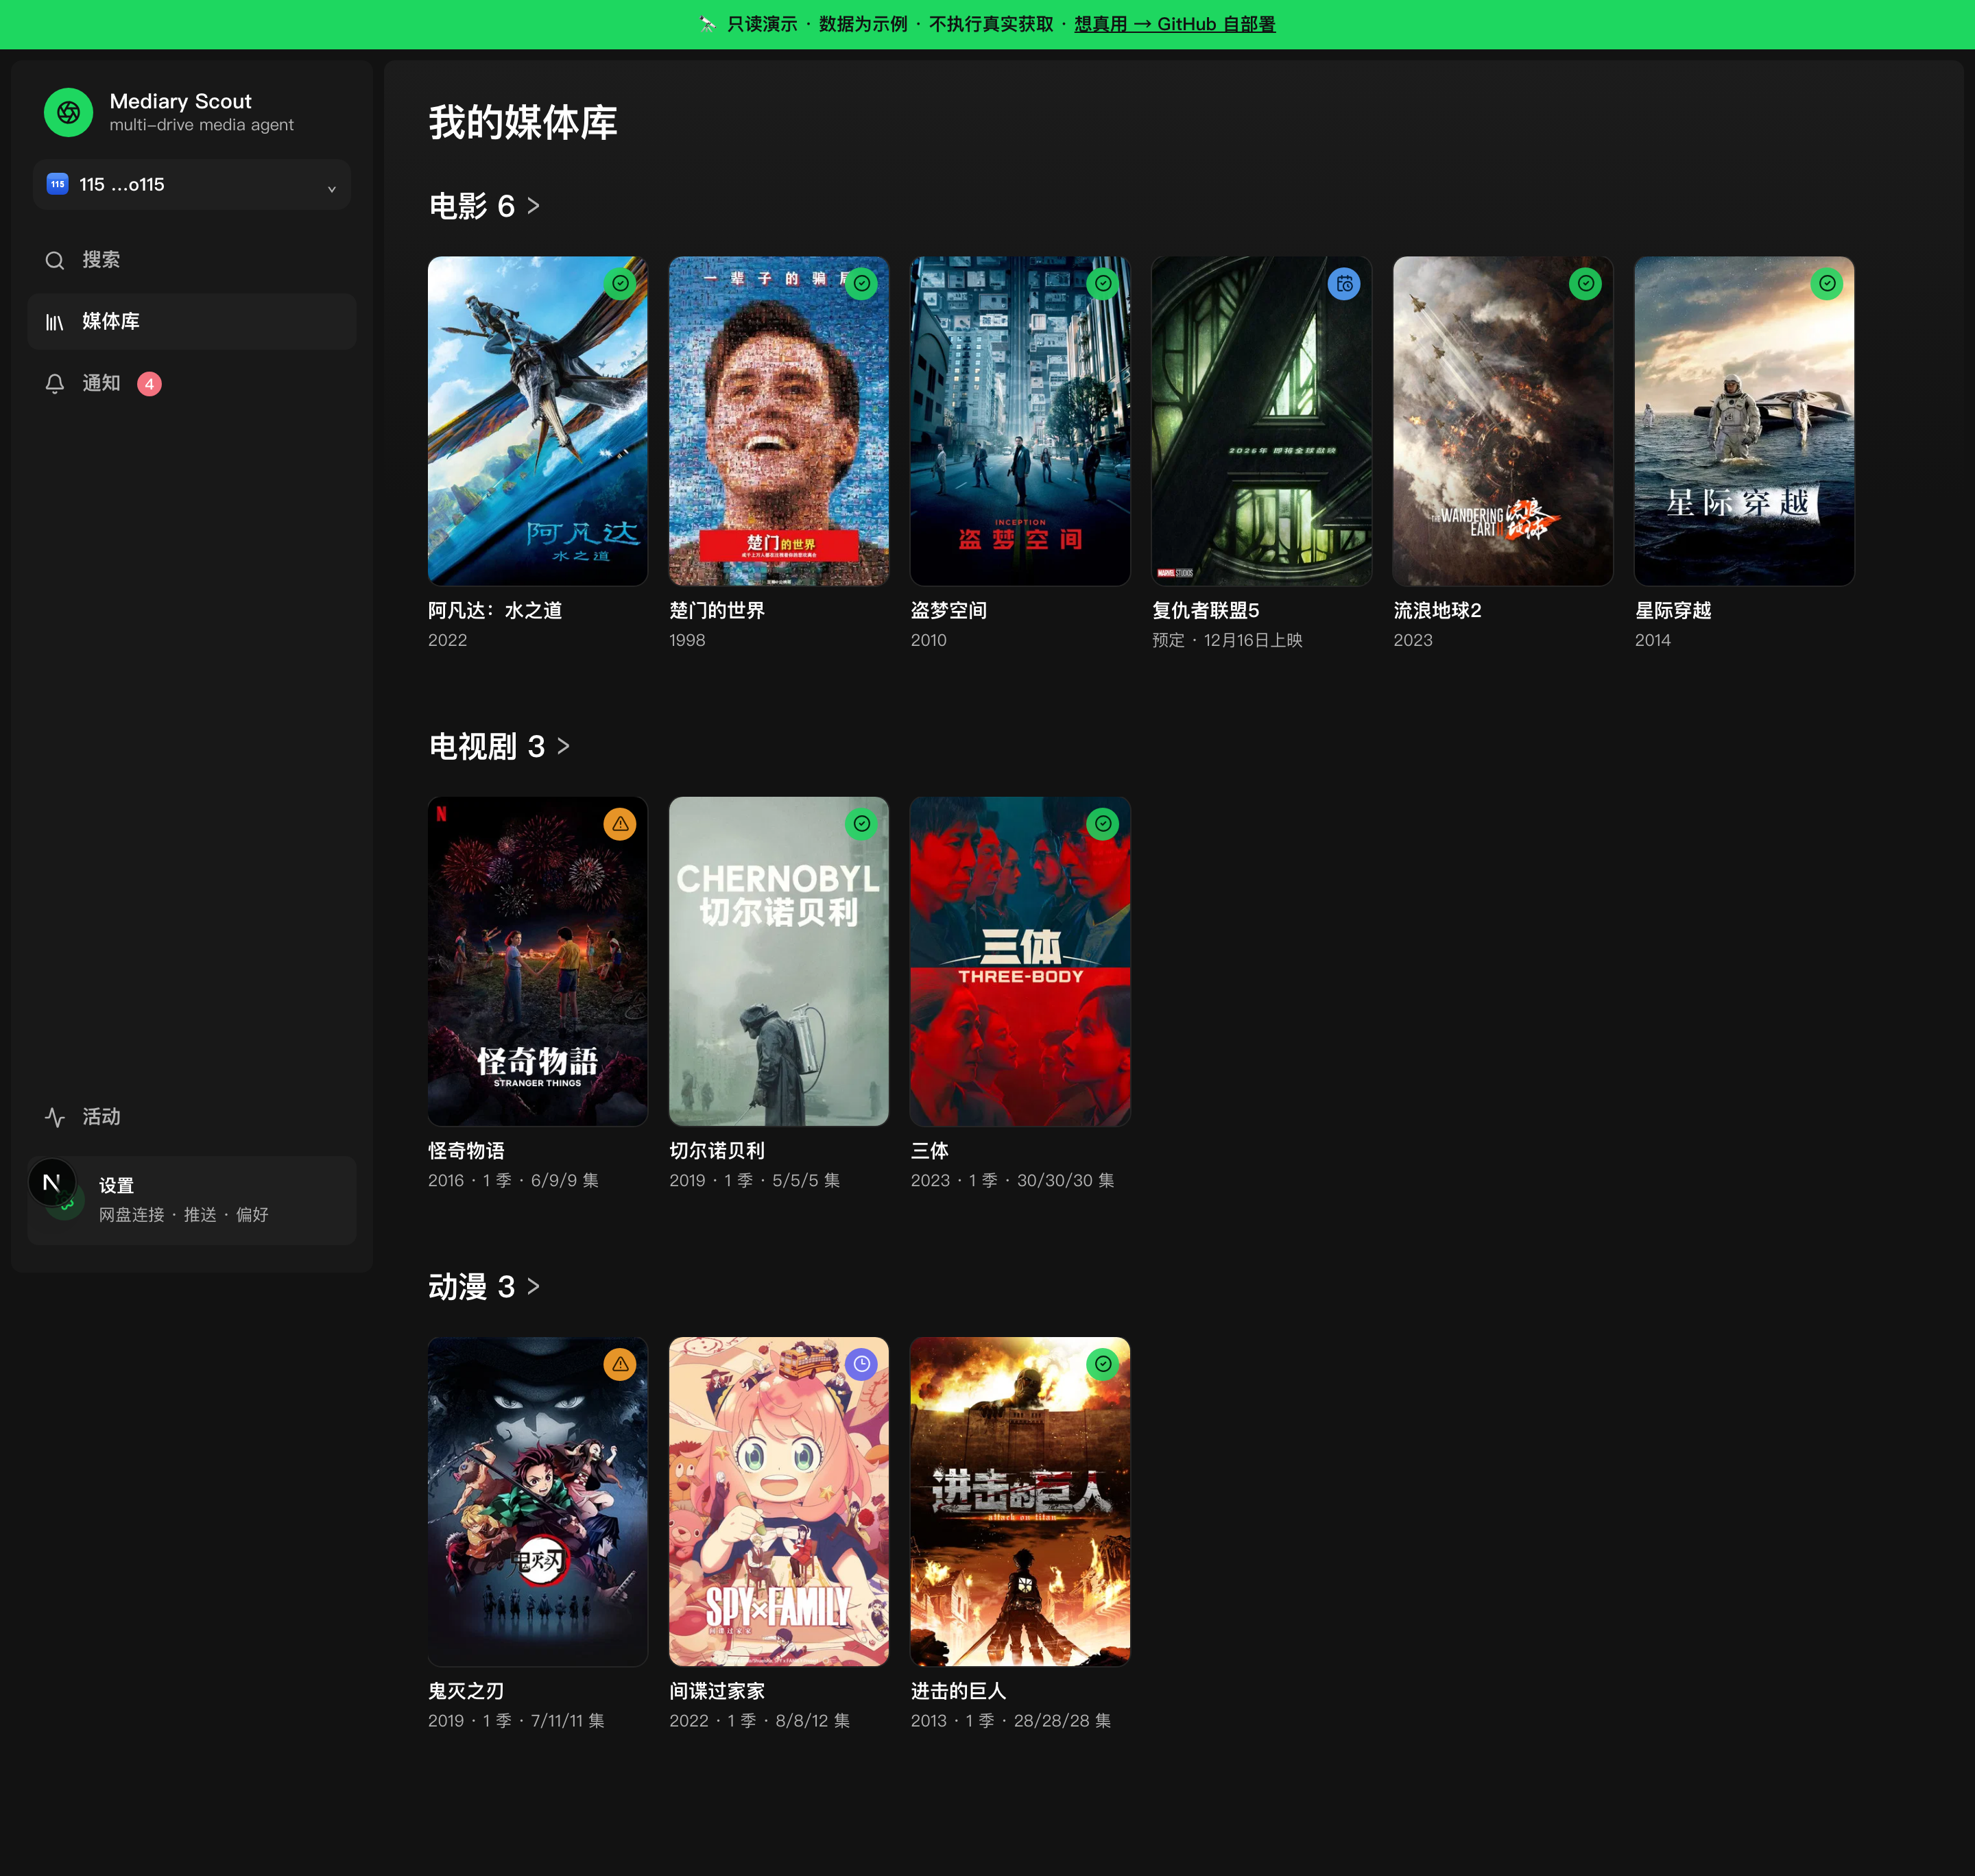Click the 三体 title below its poster
1975x1876 pixels.
930,1151
